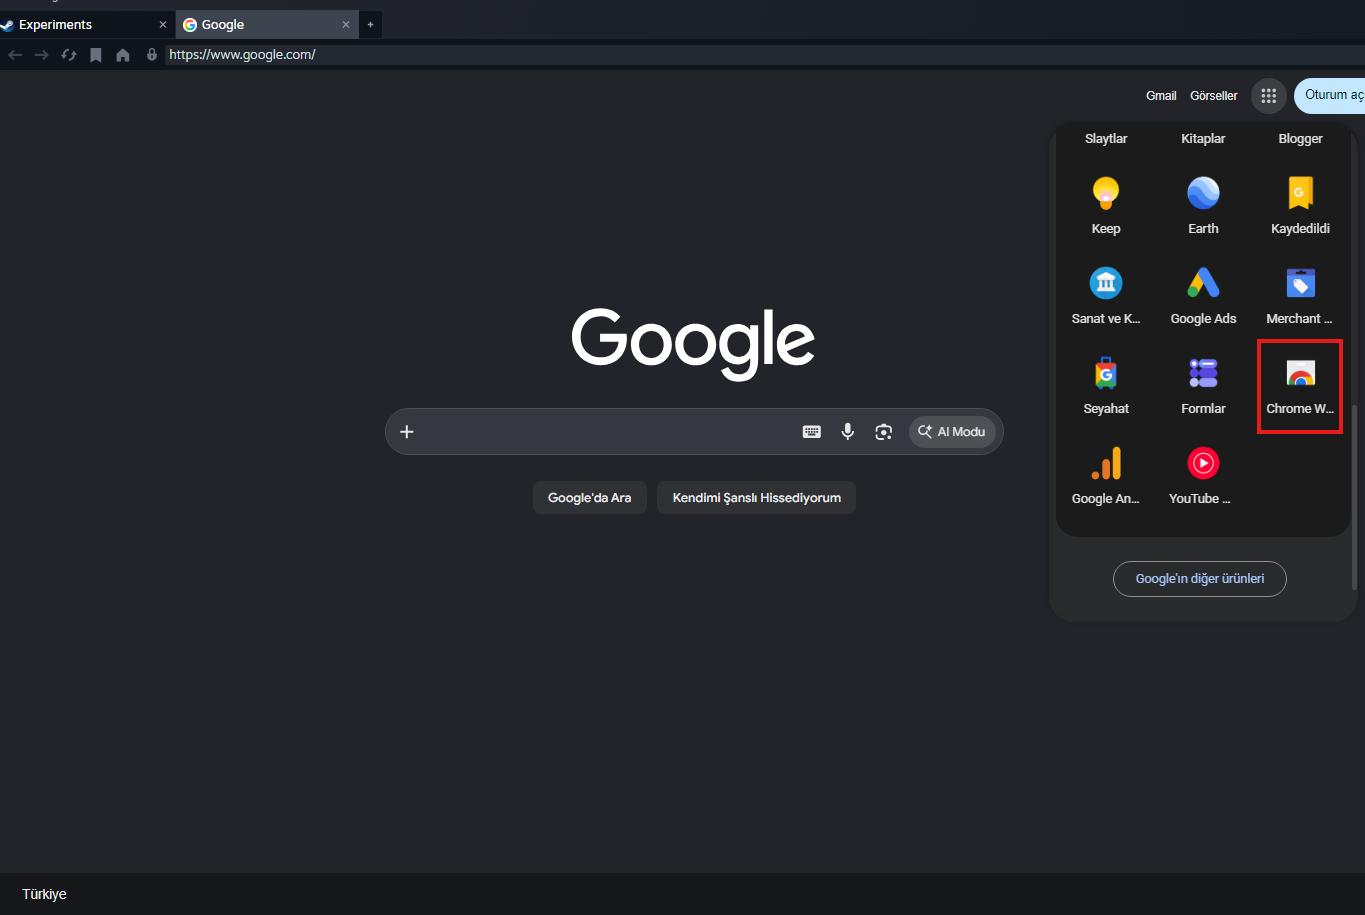Screen dimensions: 1365x915
Task: Start voice search with microphone icon
Action: 848,432
